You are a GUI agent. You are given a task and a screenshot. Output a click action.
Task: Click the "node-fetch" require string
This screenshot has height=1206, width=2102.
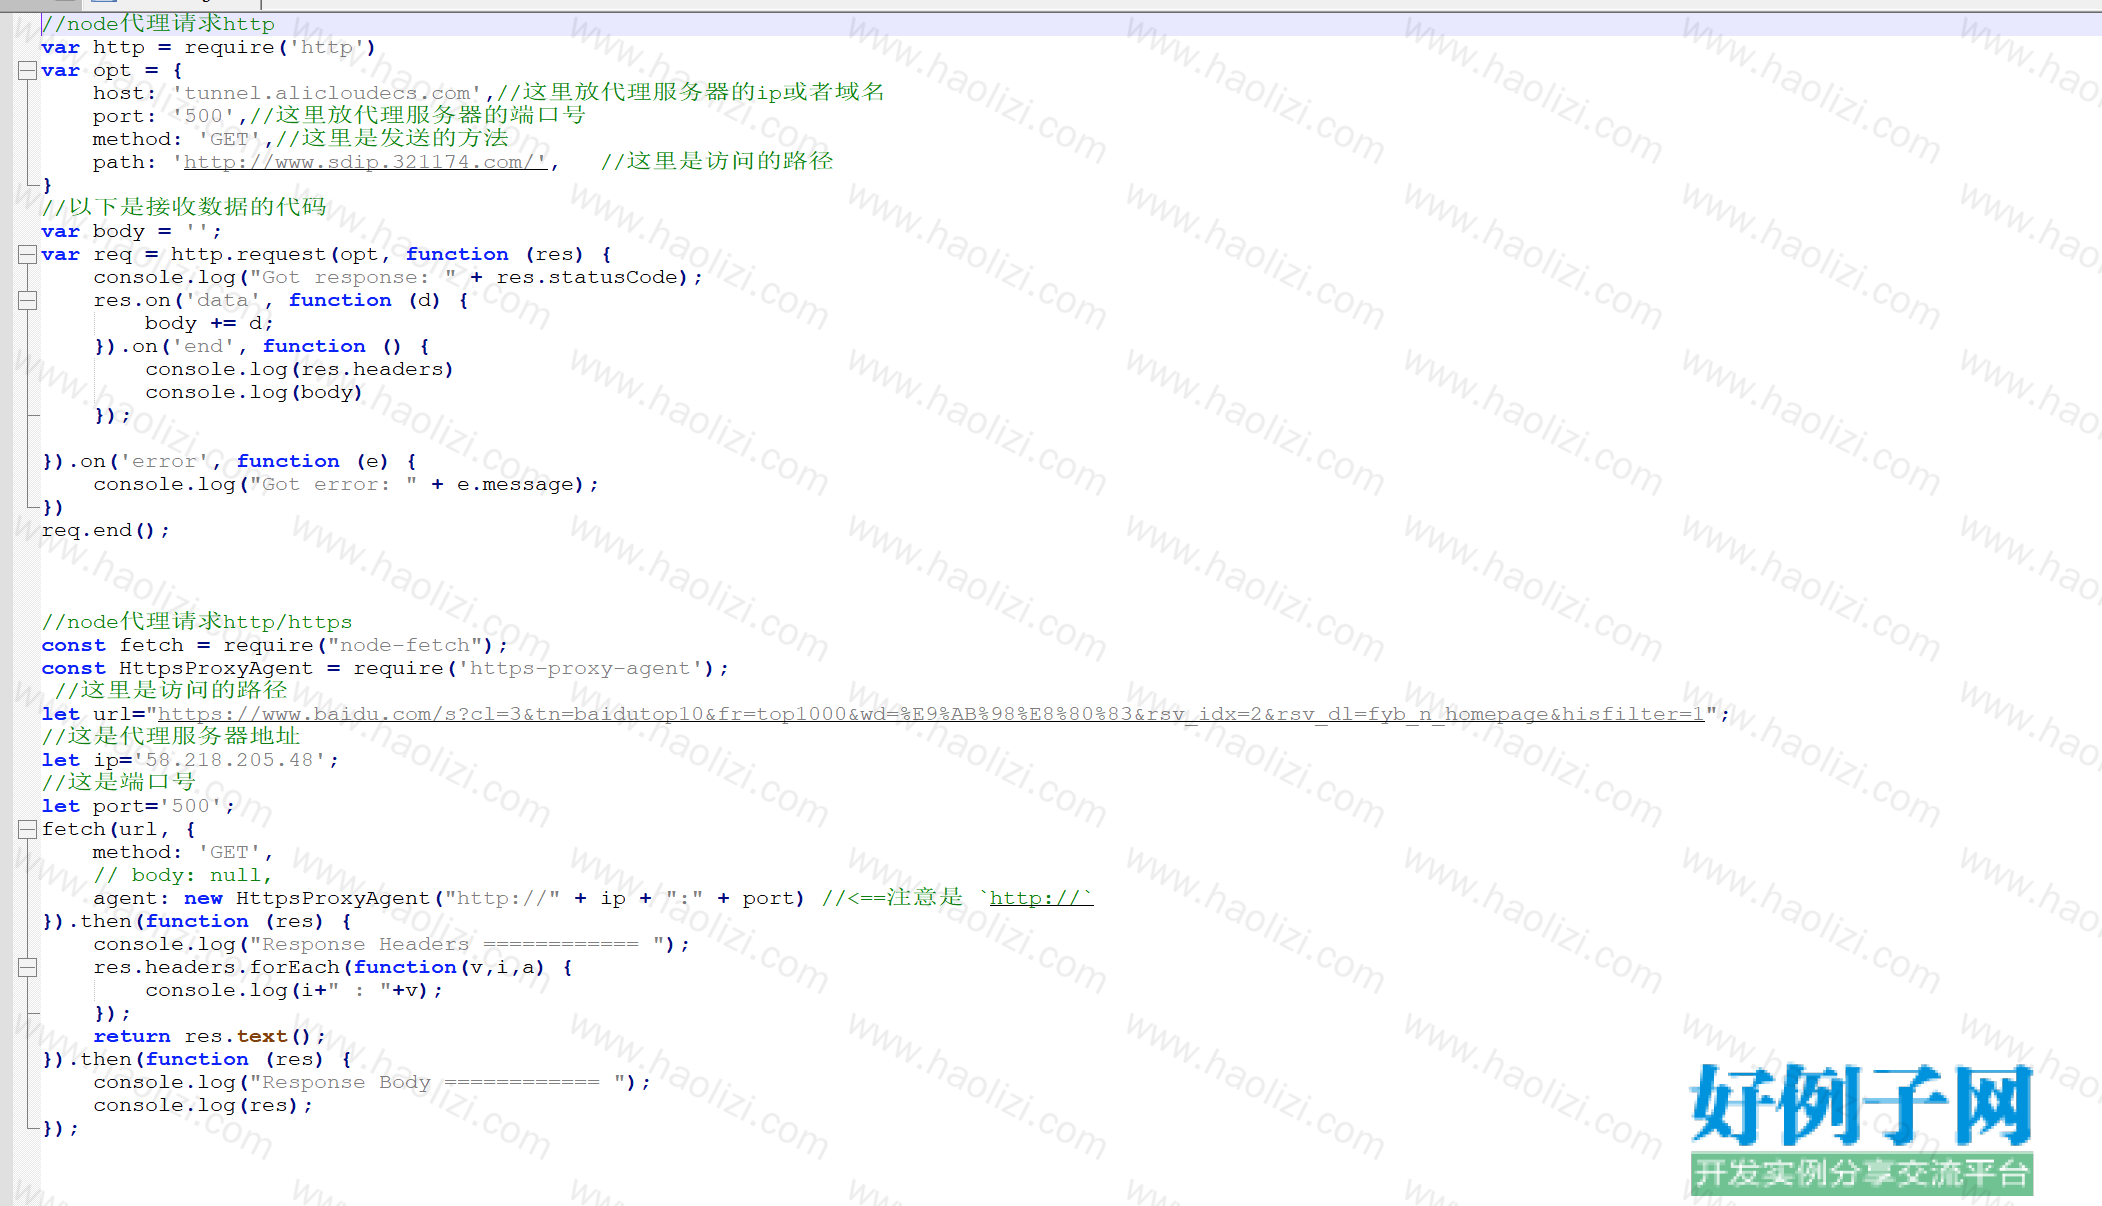405,645
